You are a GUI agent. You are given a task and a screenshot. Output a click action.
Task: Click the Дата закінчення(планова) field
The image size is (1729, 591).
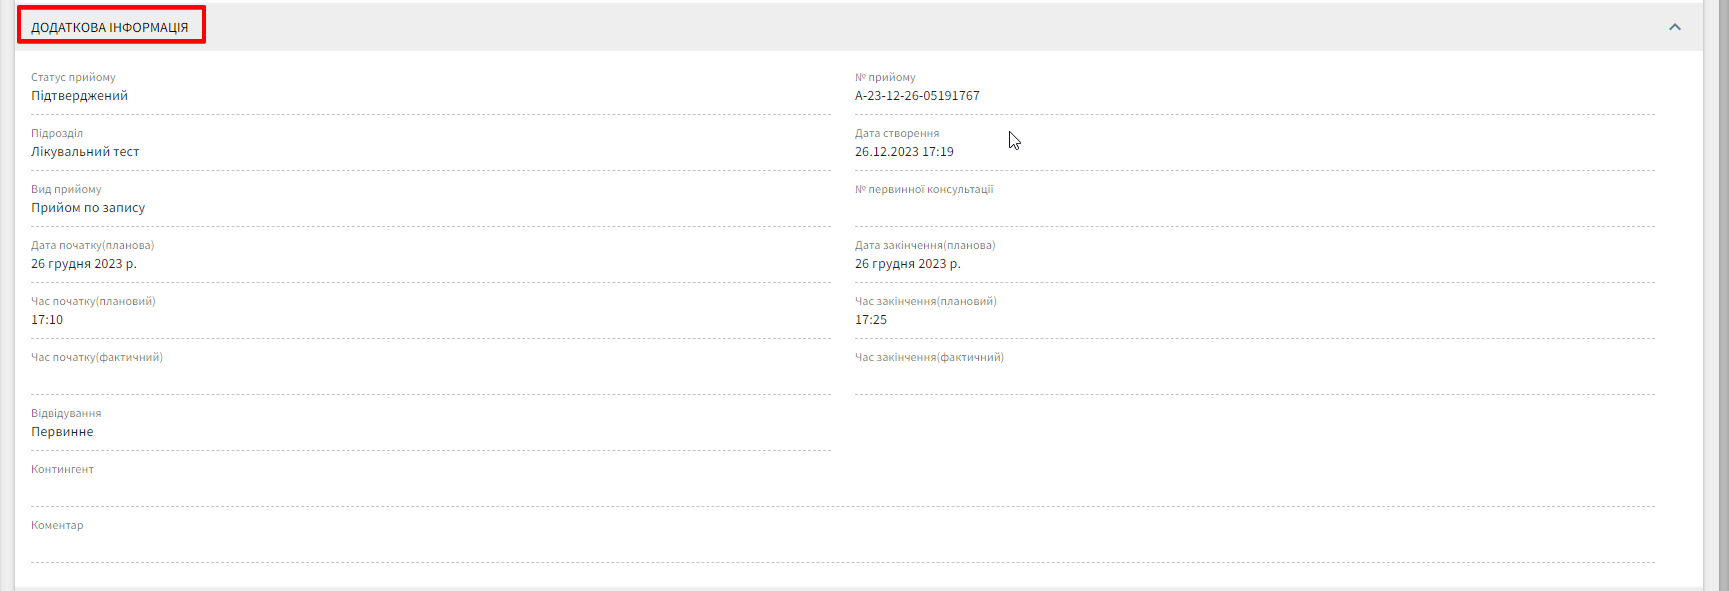[907, 264]
